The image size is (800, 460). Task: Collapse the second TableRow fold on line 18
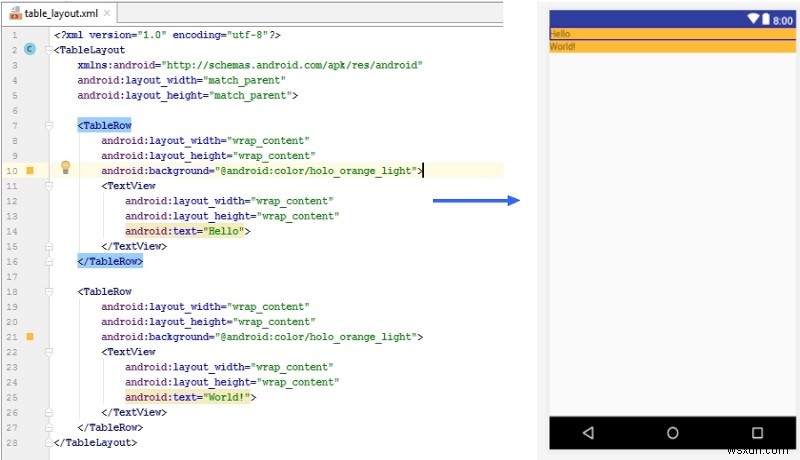tap(48, 291)
